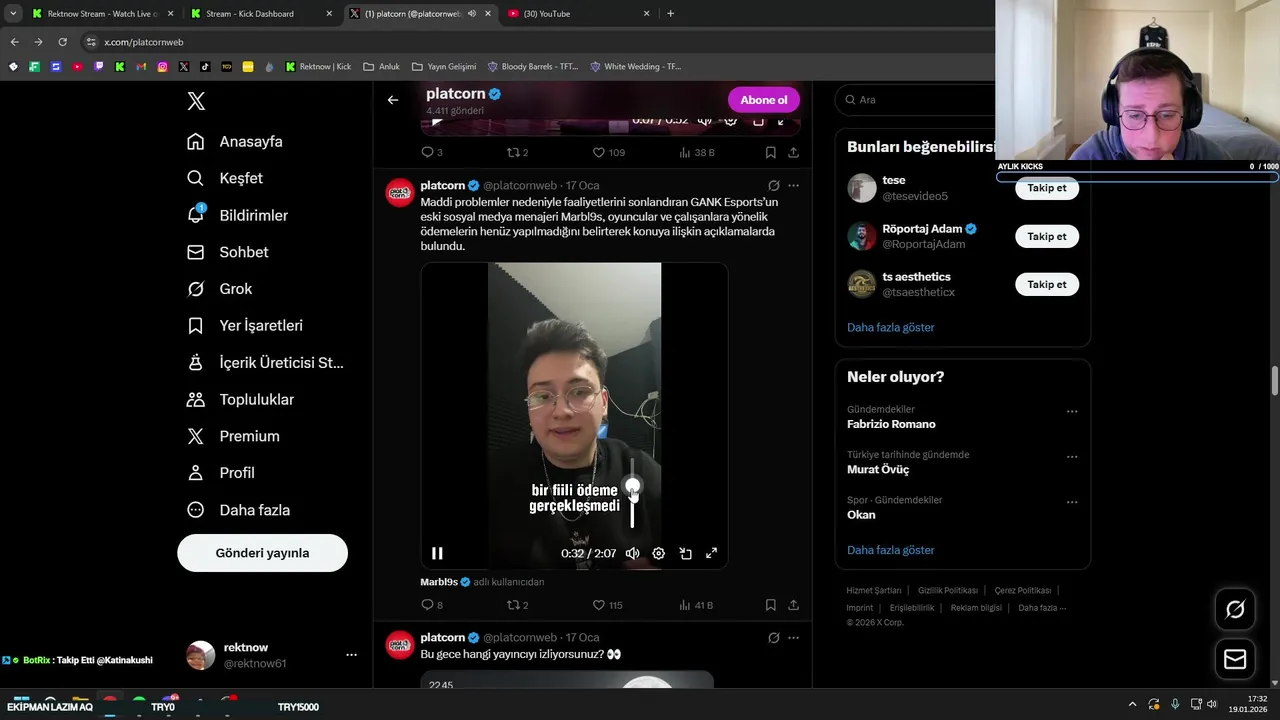Screen dimensions: 1280x720
Task: Like the post with 109 likes
Action: [x=608, y=153]
